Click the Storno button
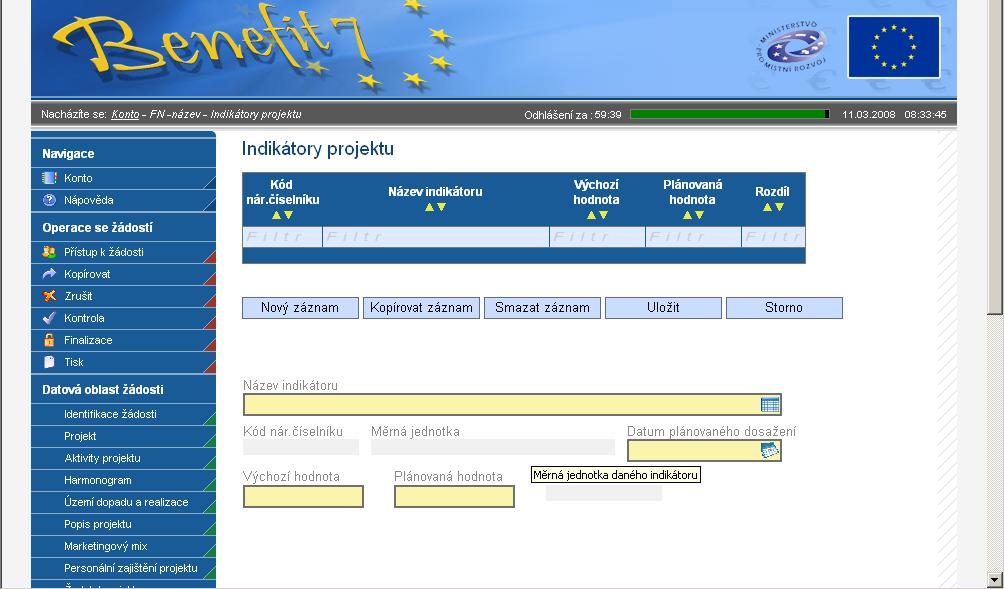The height and width of the screenshot is (589, 1005). click(x=784, y=308)
